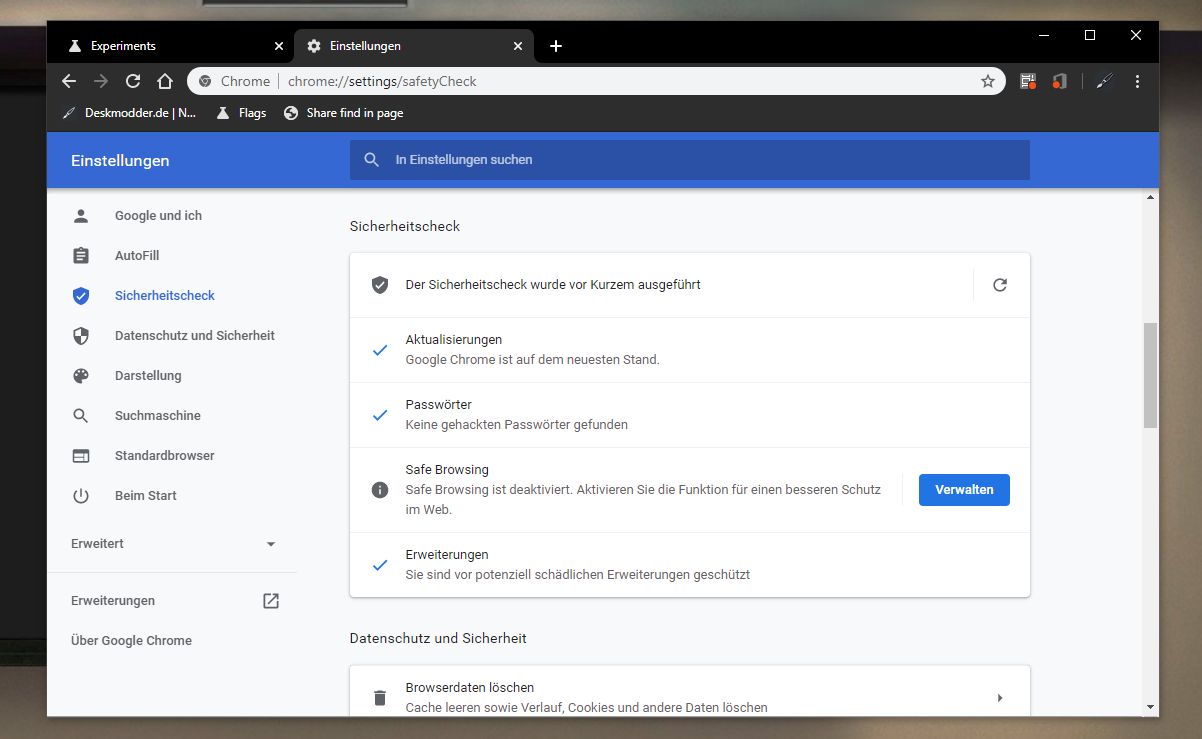Select the Einstellungen tab

[x=414, y=46]
